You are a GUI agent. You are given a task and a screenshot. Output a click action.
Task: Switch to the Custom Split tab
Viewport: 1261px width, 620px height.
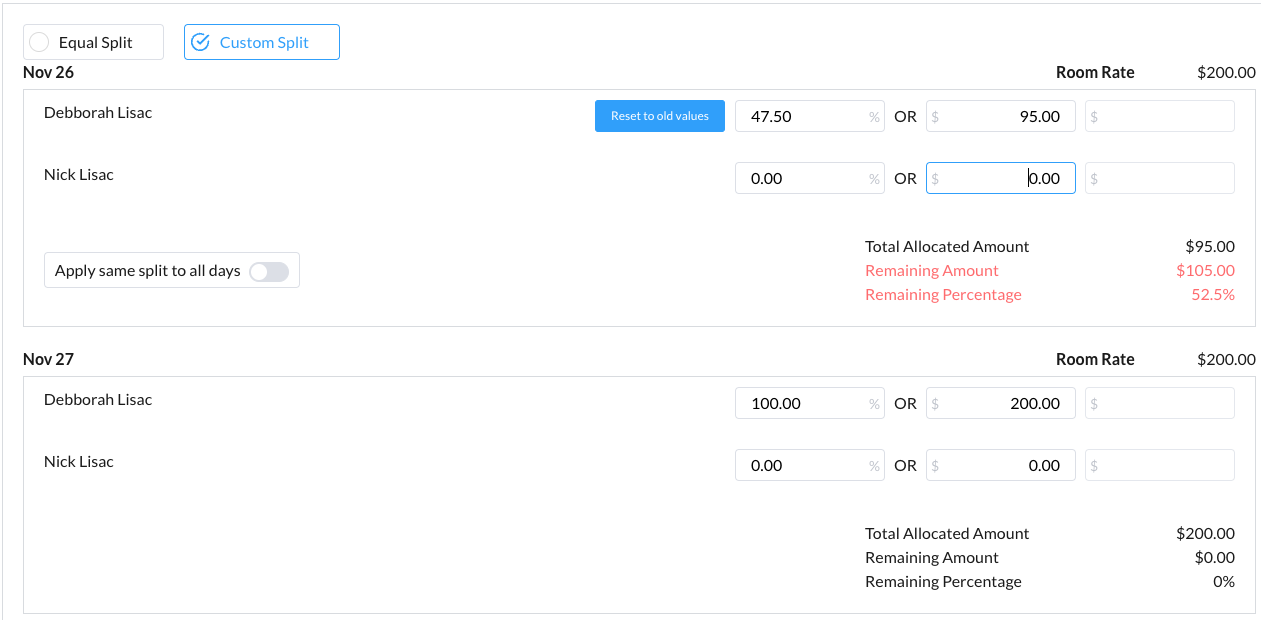pos(261,42)
